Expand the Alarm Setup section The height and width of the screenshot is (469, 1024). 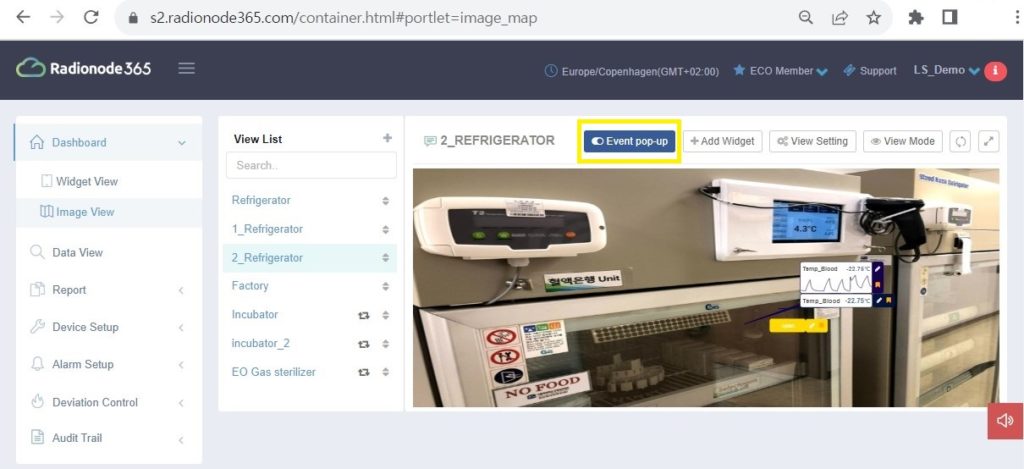pos(108,364)
